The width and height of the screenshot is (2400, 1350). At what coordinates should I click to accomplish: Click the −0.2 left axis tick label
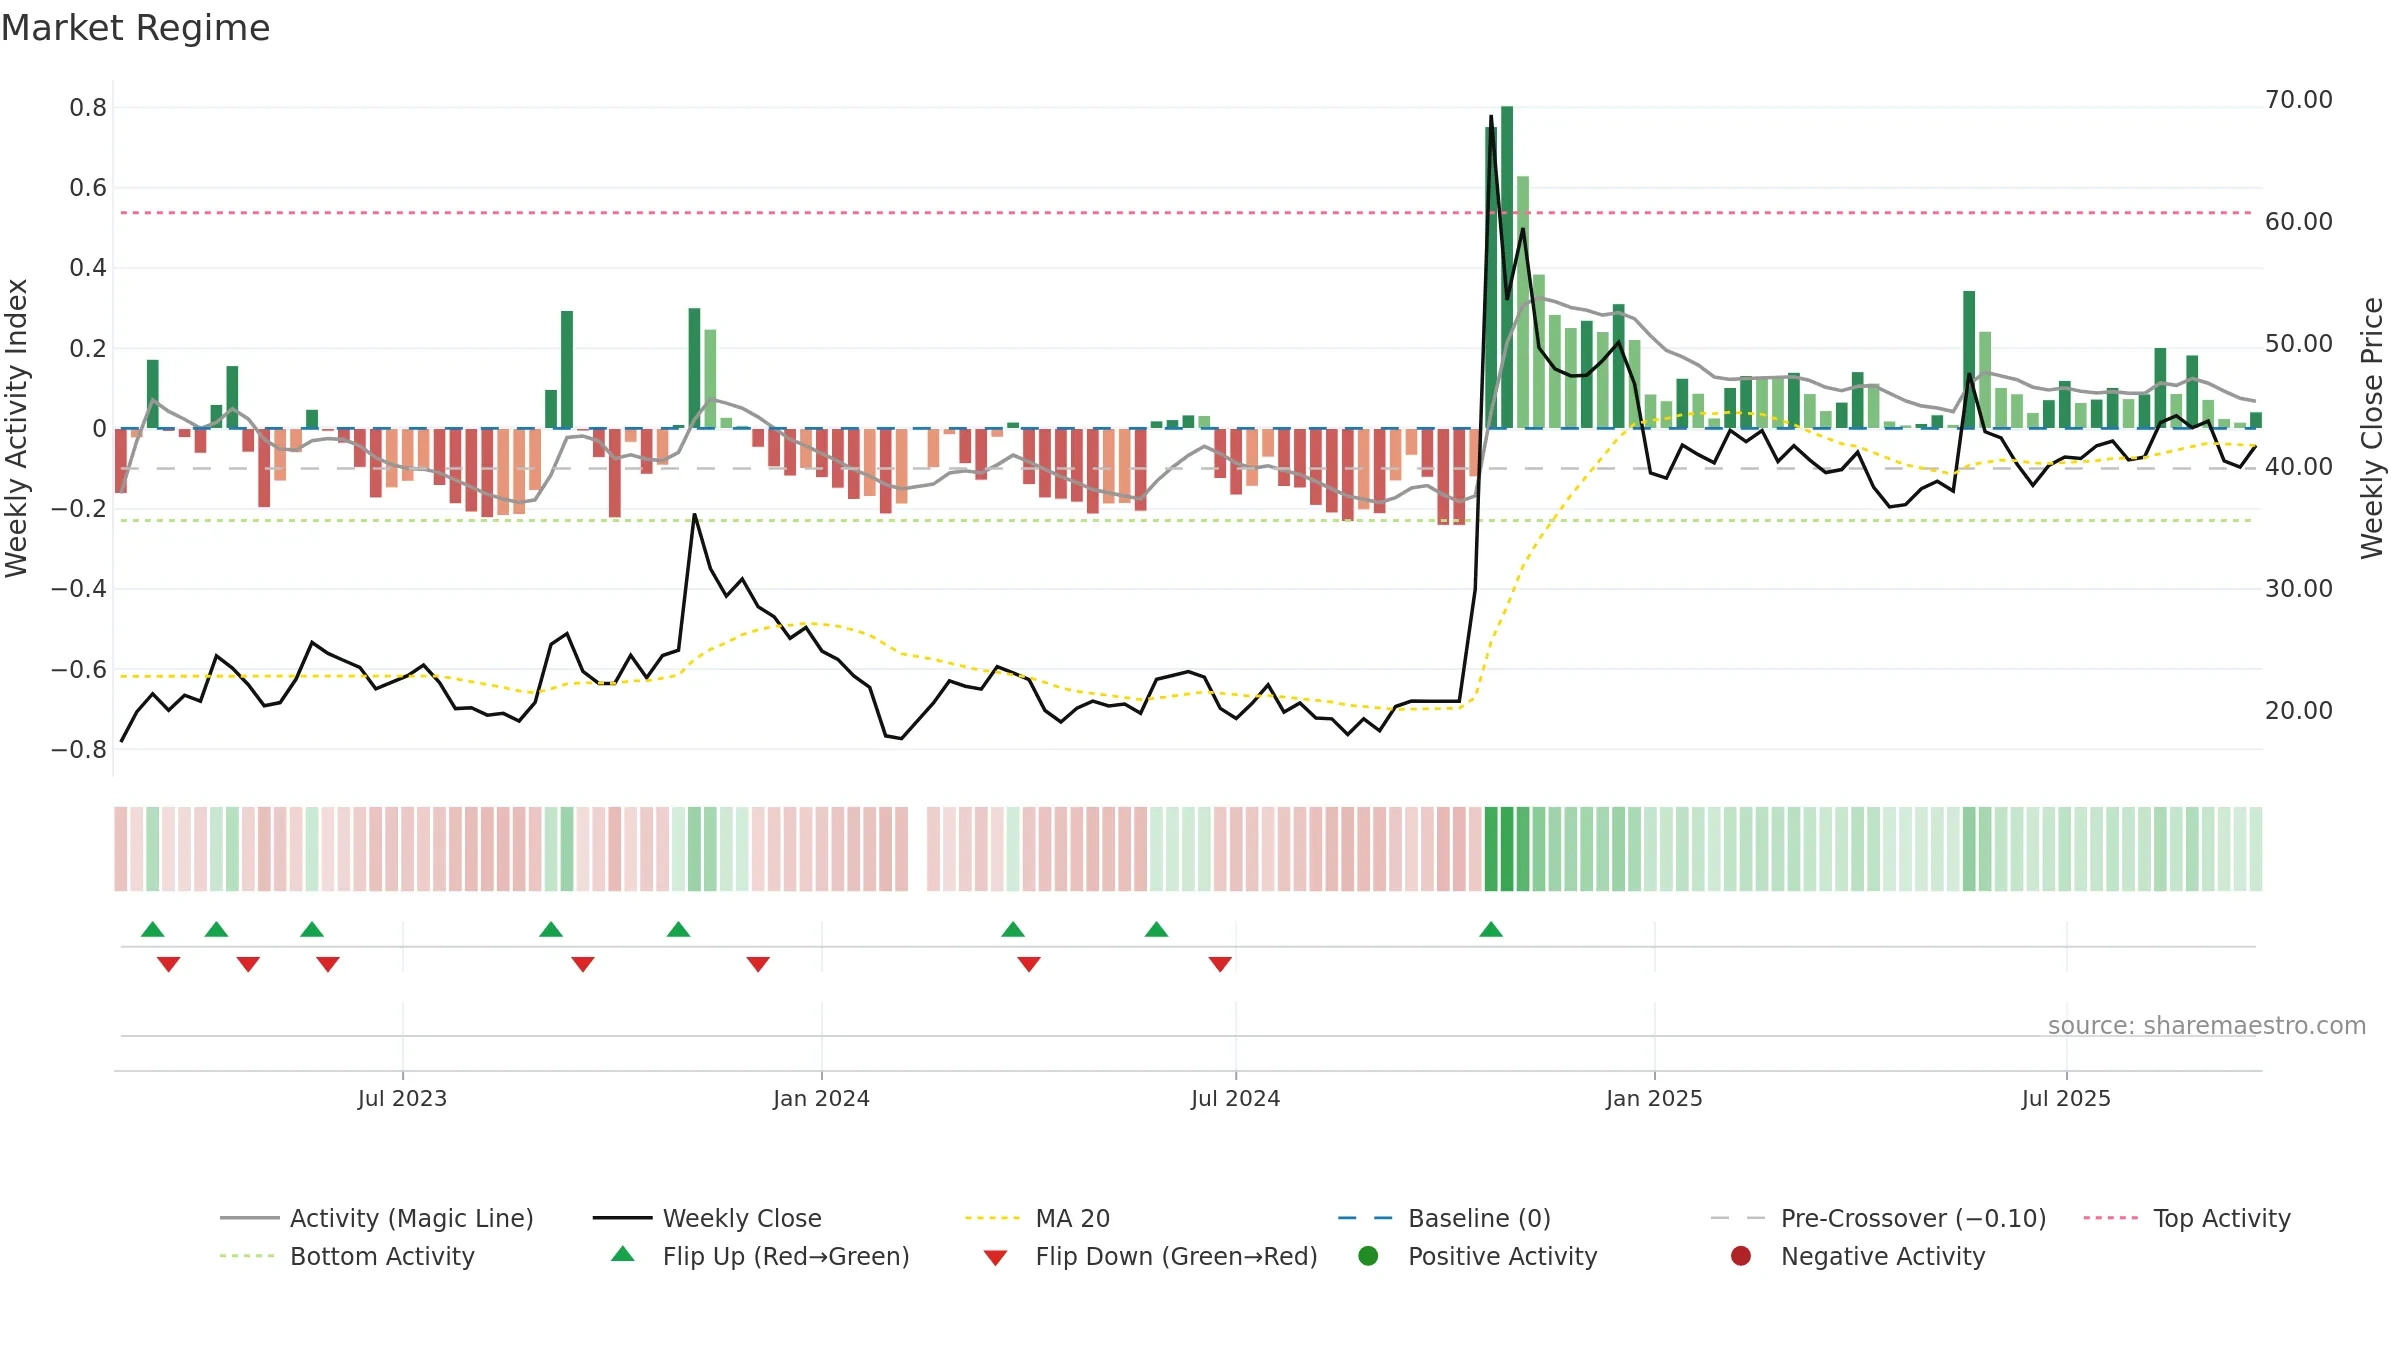click(x=79, y=508)
